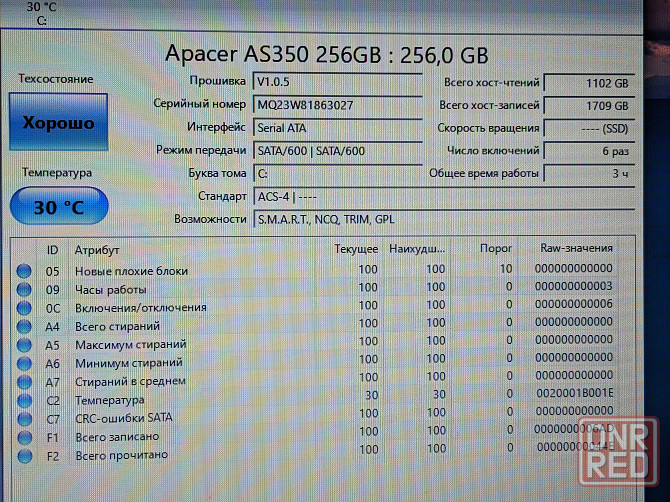Click status icon for CRC-ошибки SATA

point(24,418)
